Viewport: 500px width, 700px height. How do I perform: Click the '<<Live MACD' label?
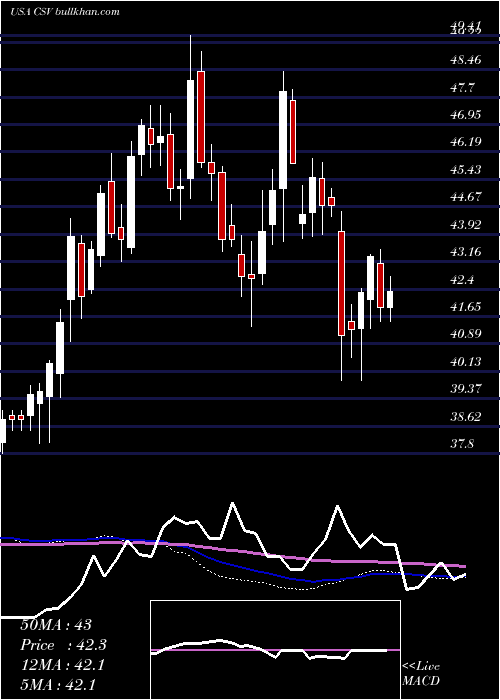click(421, 673)
